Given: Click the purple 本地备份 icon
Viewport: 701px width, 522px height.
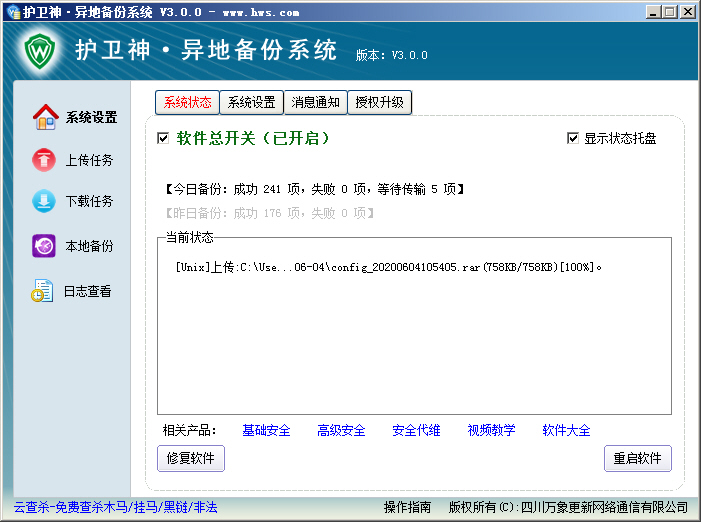Looking at the screenshot, I should click(x=44, y=246).
